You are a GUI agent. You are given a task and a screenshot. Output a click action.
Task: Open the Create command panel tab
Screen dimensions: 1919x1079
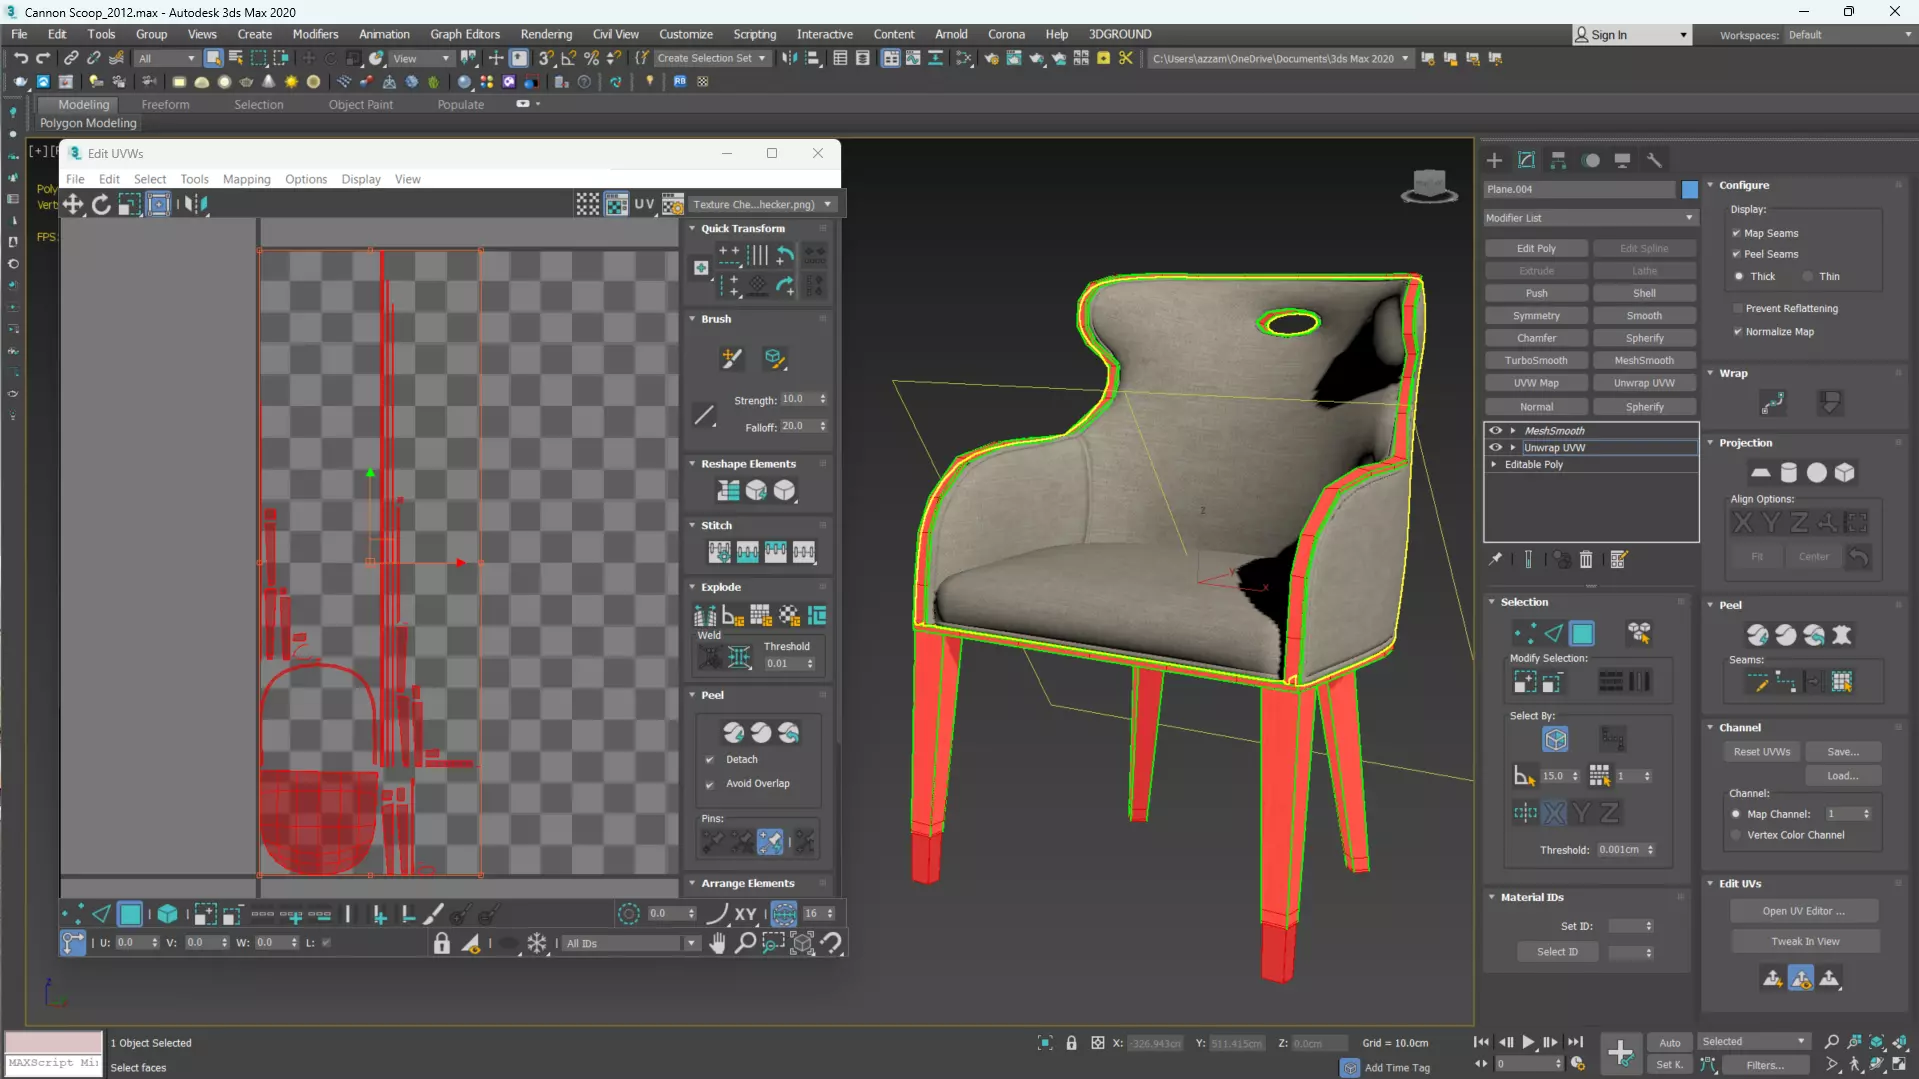pyautogui.click(x=1494, y=160)
